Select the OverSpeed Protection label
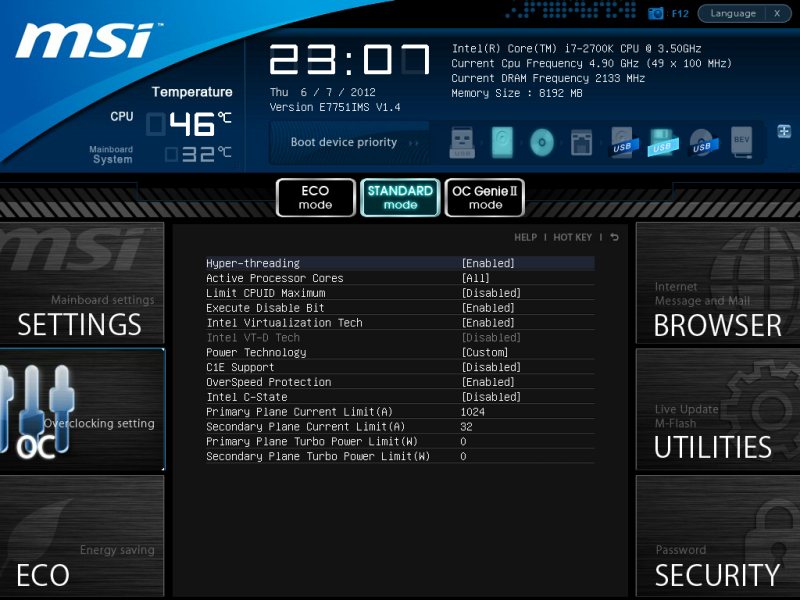Screen dimensions: 800x600 (268, 382)
